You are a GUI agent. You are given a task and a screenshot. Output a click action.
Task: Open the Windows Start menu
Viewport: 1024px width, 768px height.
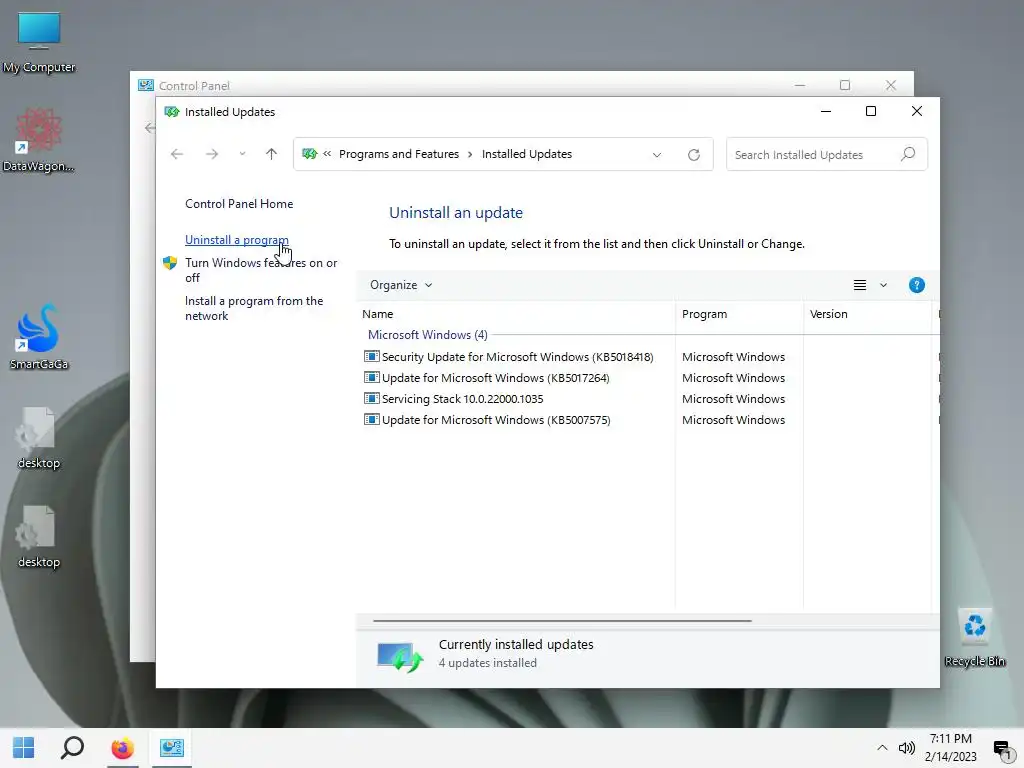coord(24,748)
